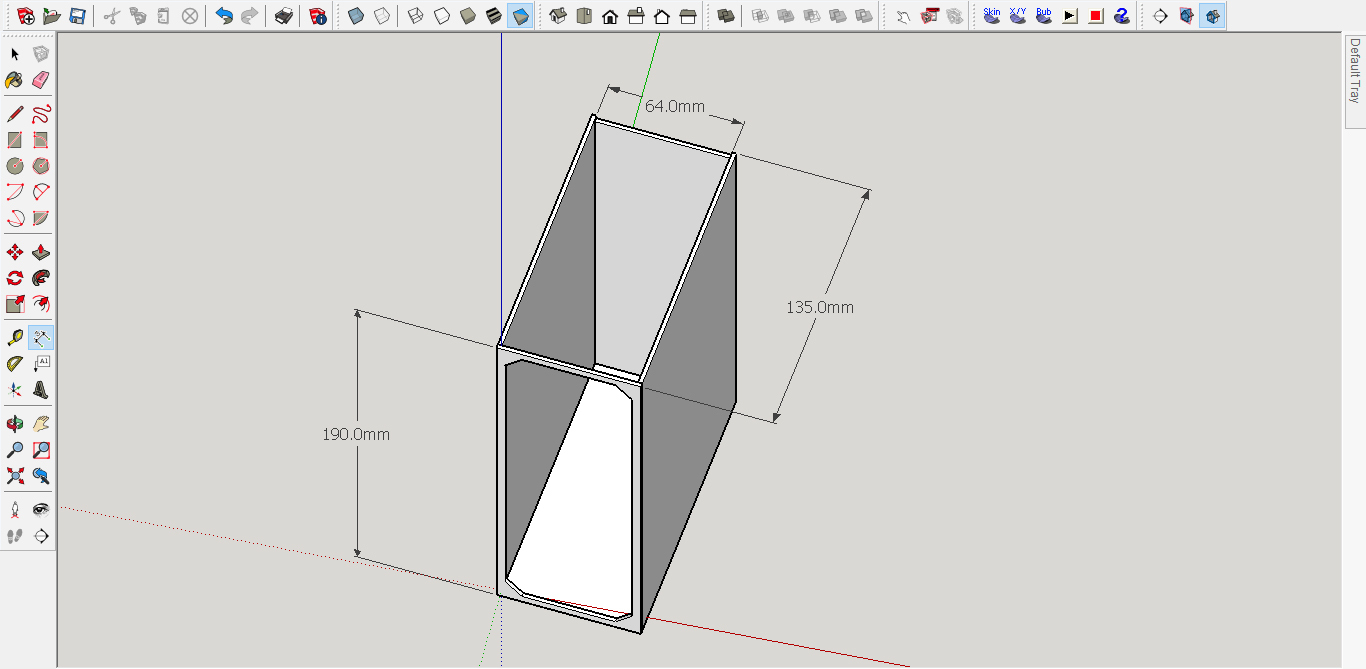Pick the 3D Text tool

coord(41,390)
